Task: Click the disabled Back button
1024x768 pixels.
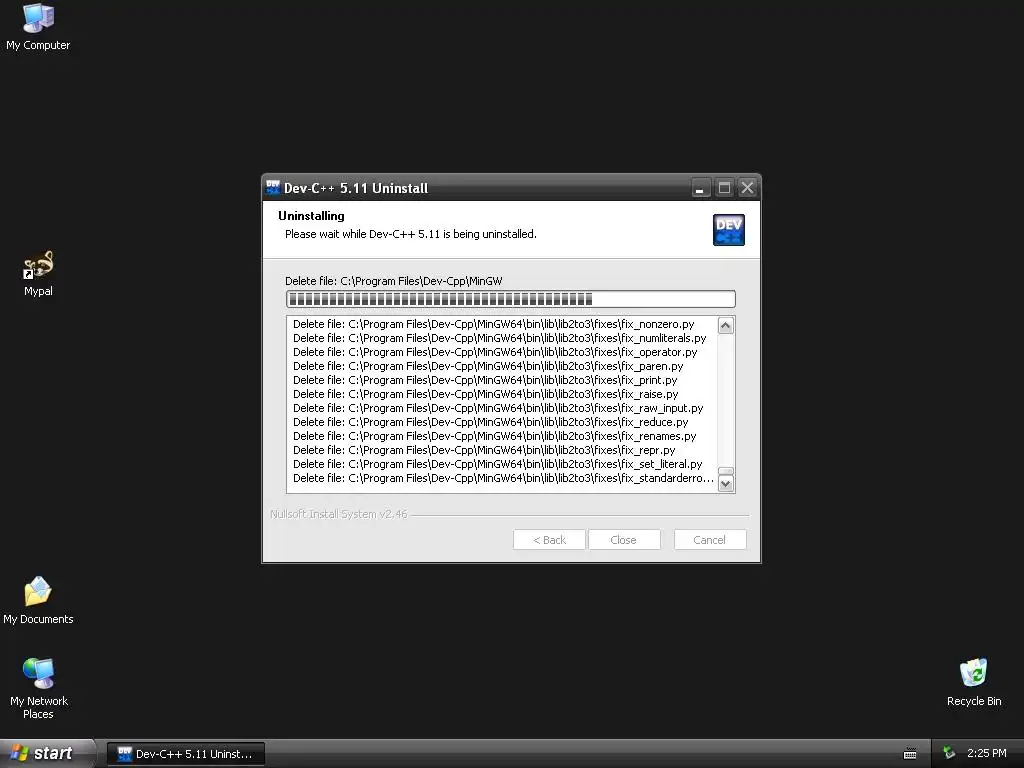Action: pyautogui.click(x=549, y=540)
